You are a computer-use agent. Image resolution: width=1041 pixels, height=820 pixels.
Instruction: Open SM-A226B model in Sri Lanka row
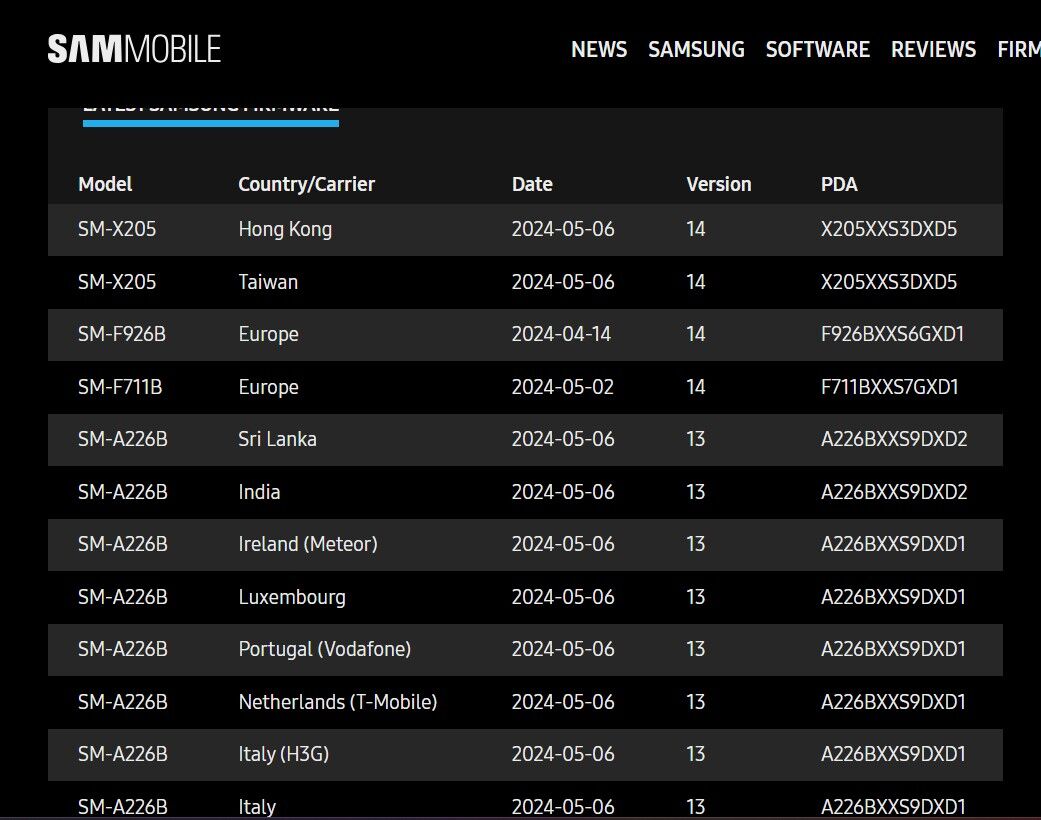(x=122, y=439)
